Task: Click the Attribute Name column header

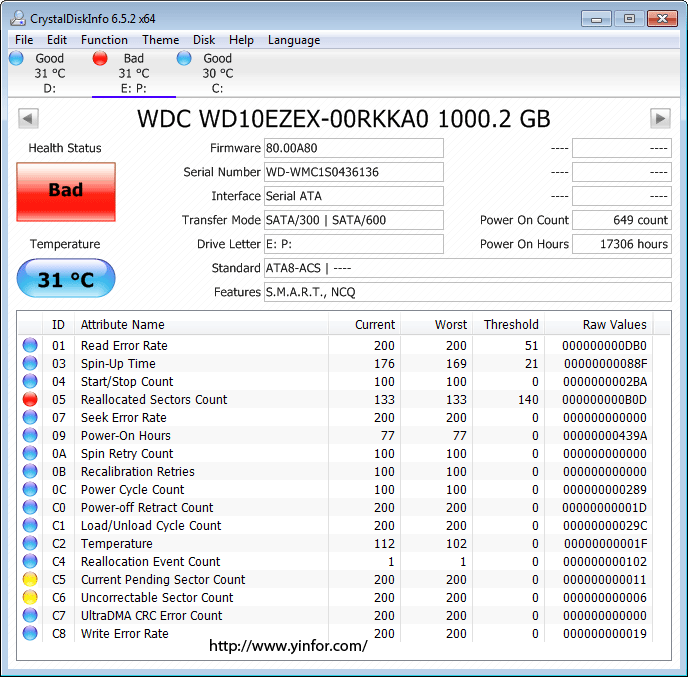Action: [x=201, y=325]
